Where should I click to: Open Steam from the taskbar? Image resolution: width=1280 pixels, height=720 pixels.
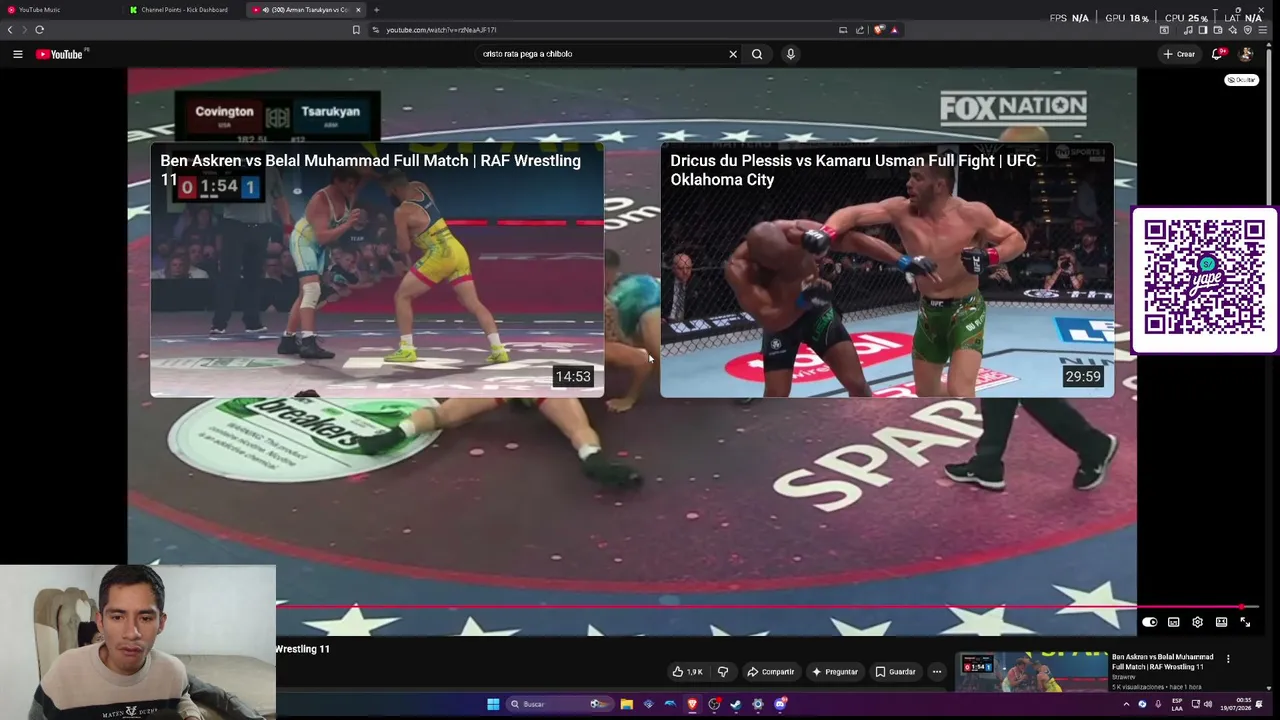(x=736, y=704)
